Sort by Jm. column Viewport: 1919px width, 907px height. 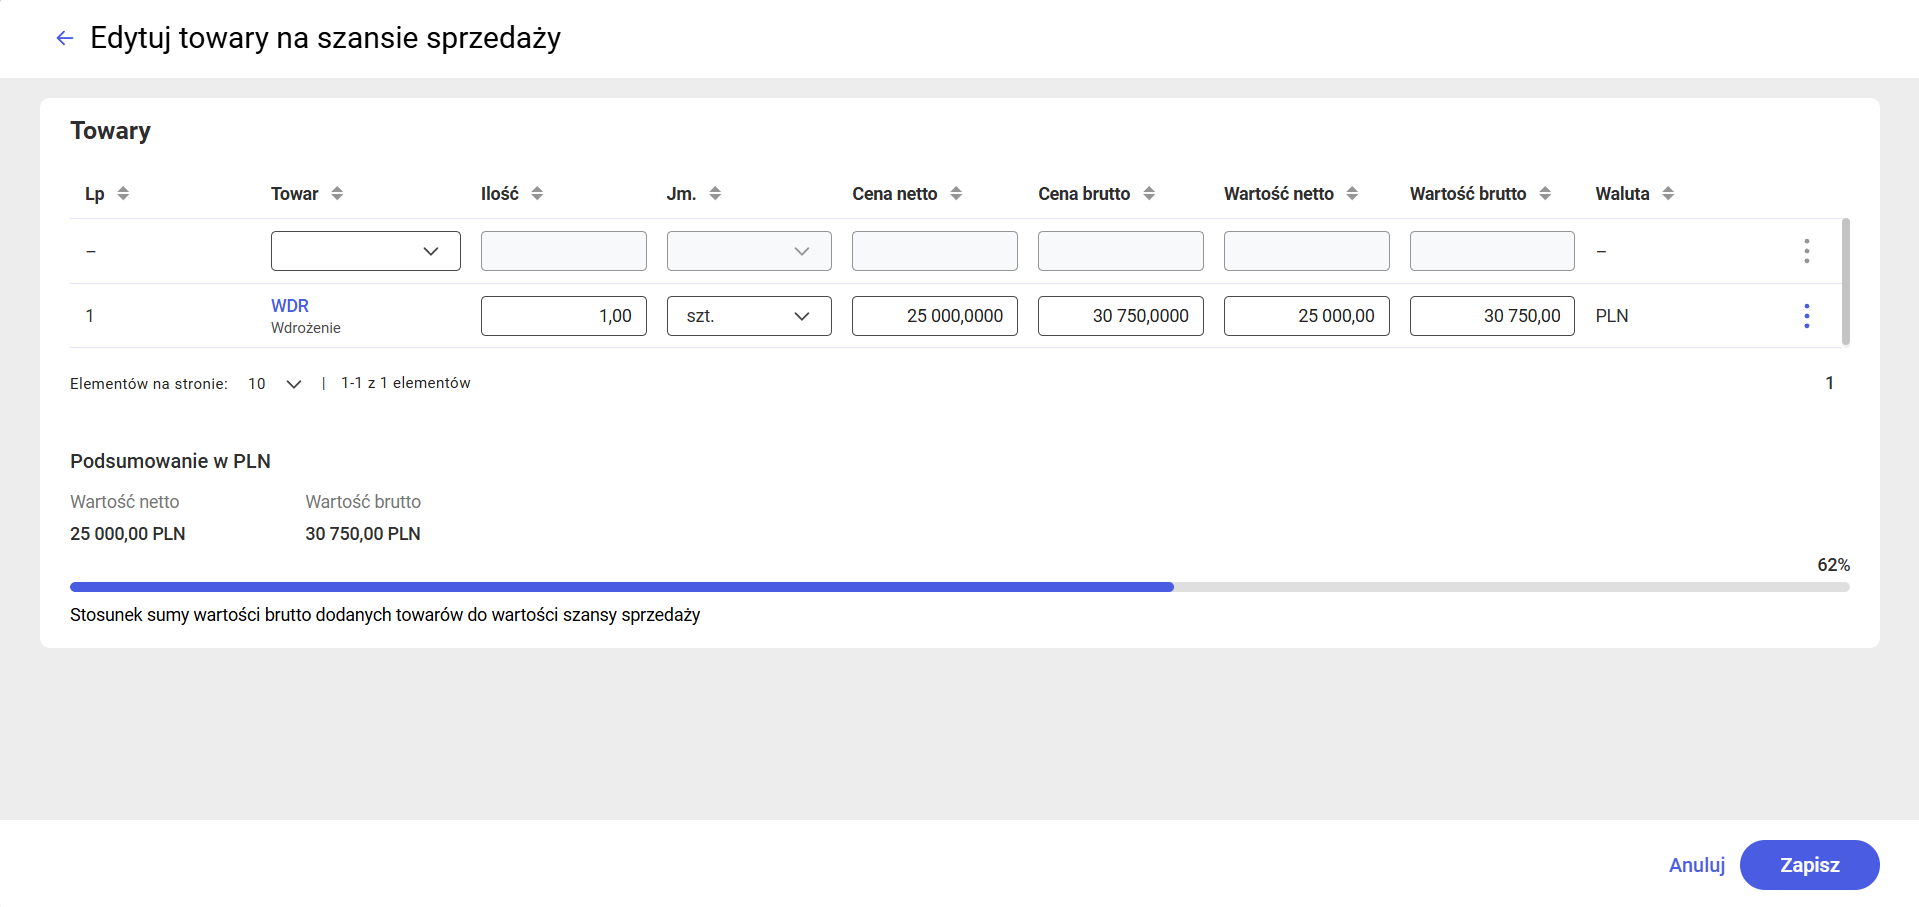pos(715,193)
